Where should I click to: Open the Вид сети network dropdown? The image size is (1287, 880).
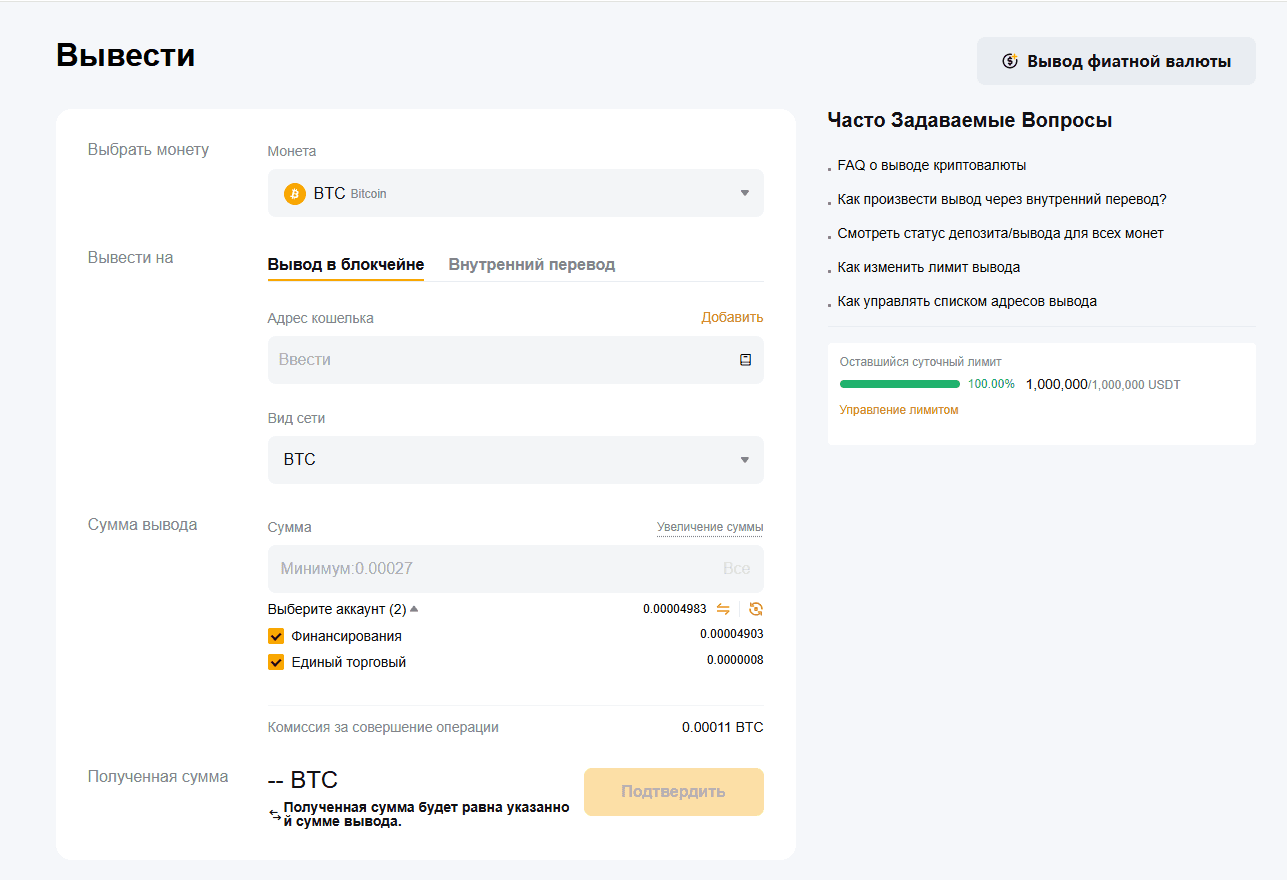(x=516, y=460)
